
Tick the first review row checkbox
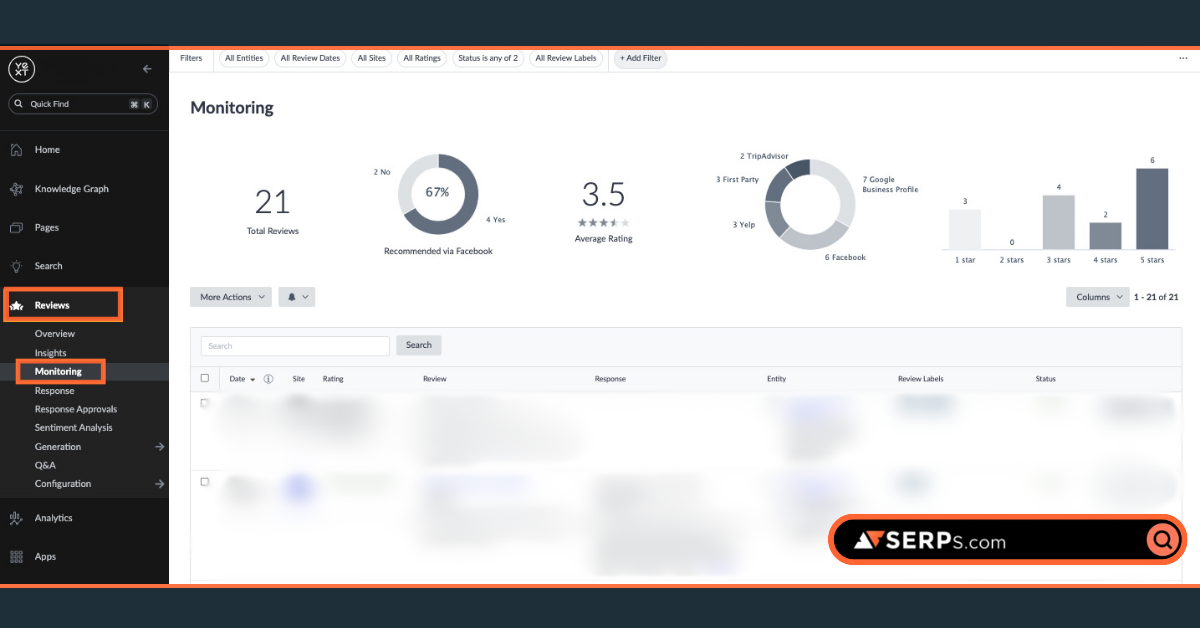(205, 403)
